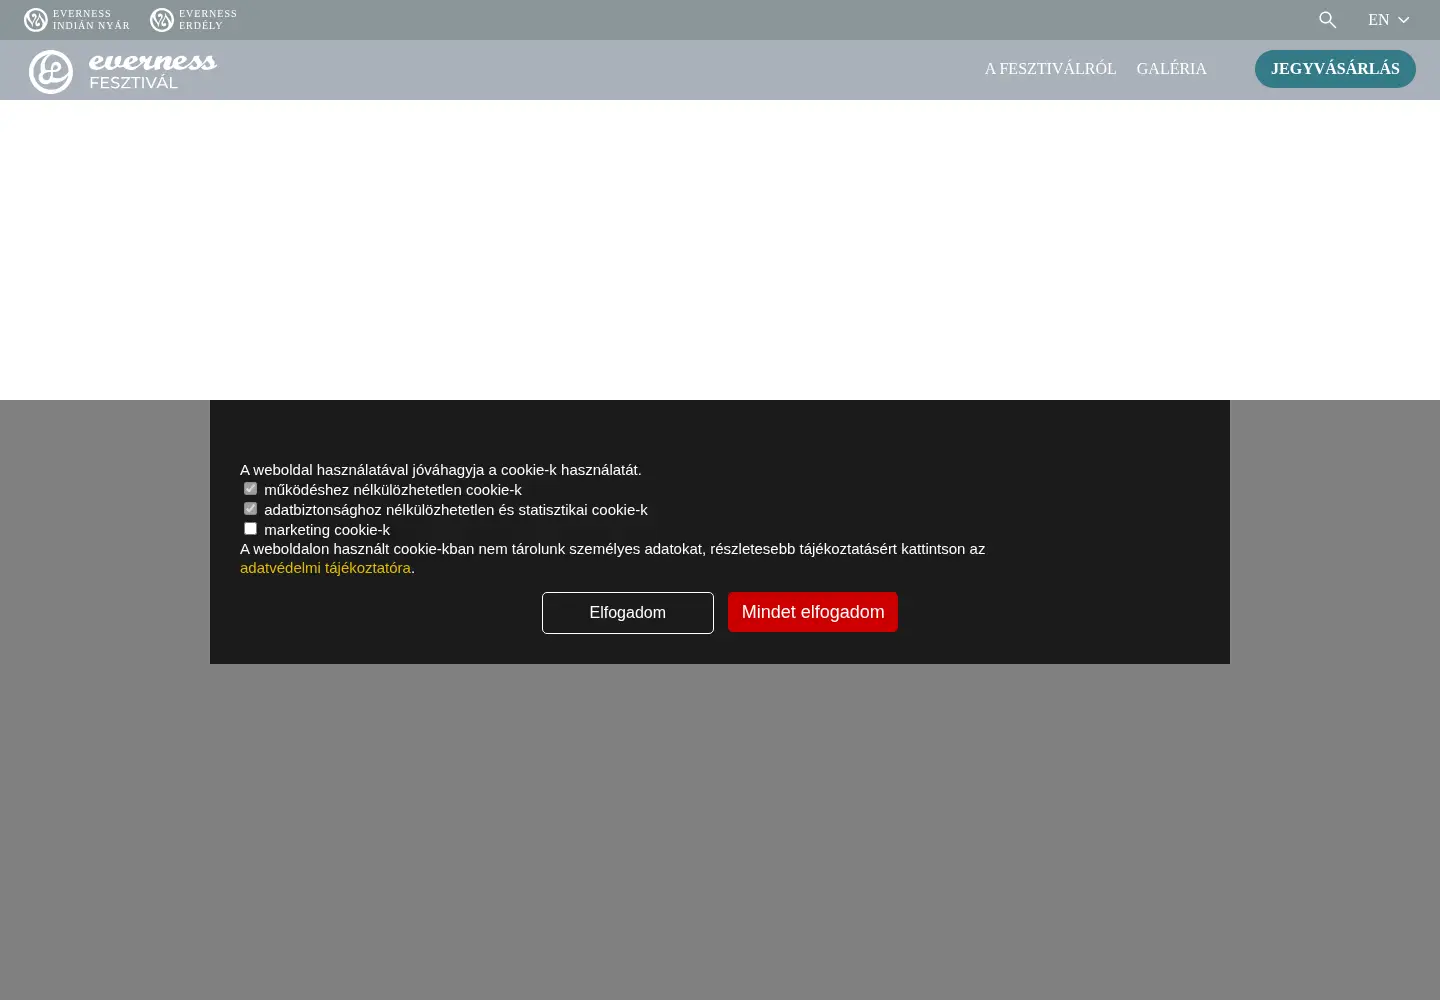Click the adatbiztonsághoz nélkülözhetetlen és statisztikai label
The width and height of the screenshot is (1440, 1000).
point(456,510)
